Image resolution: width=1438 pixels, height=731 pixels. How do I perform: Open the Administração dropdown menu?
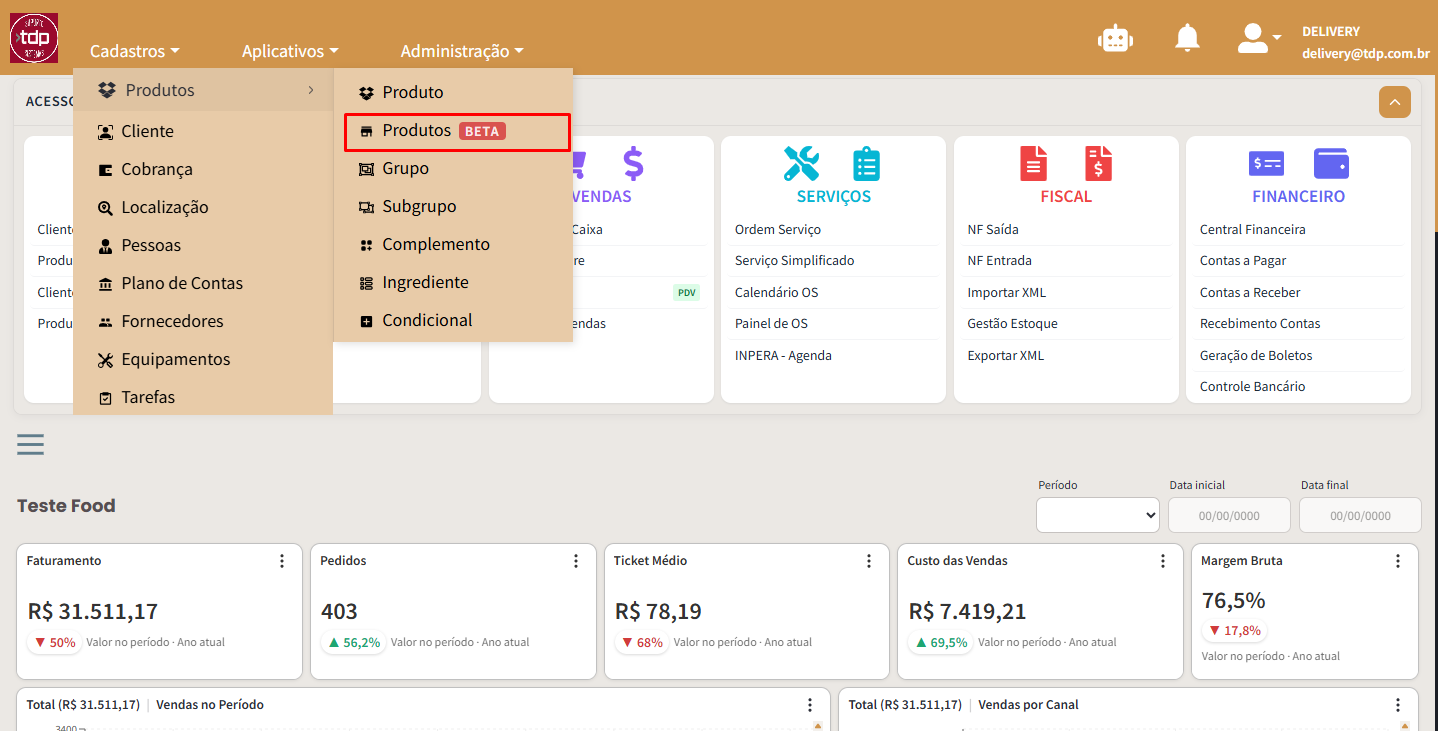[x=462, y=51]
